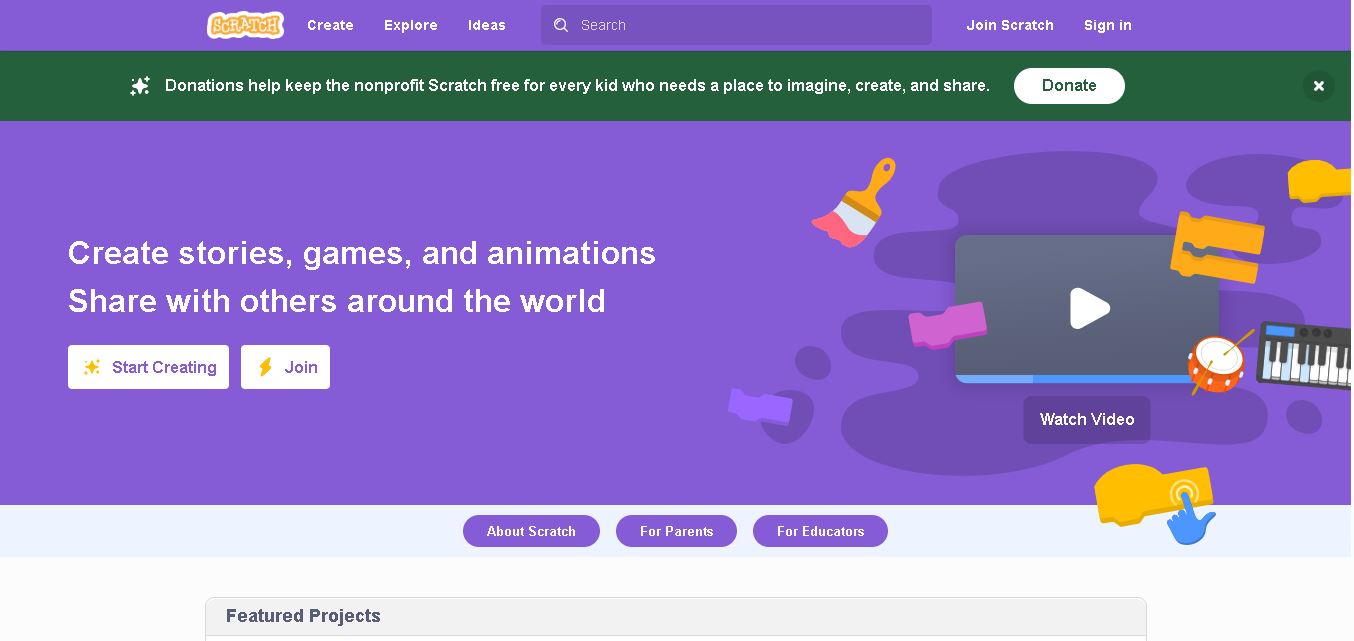Go to the Explore page
This screenshot has height=641, width=1354.
point(411,25)
